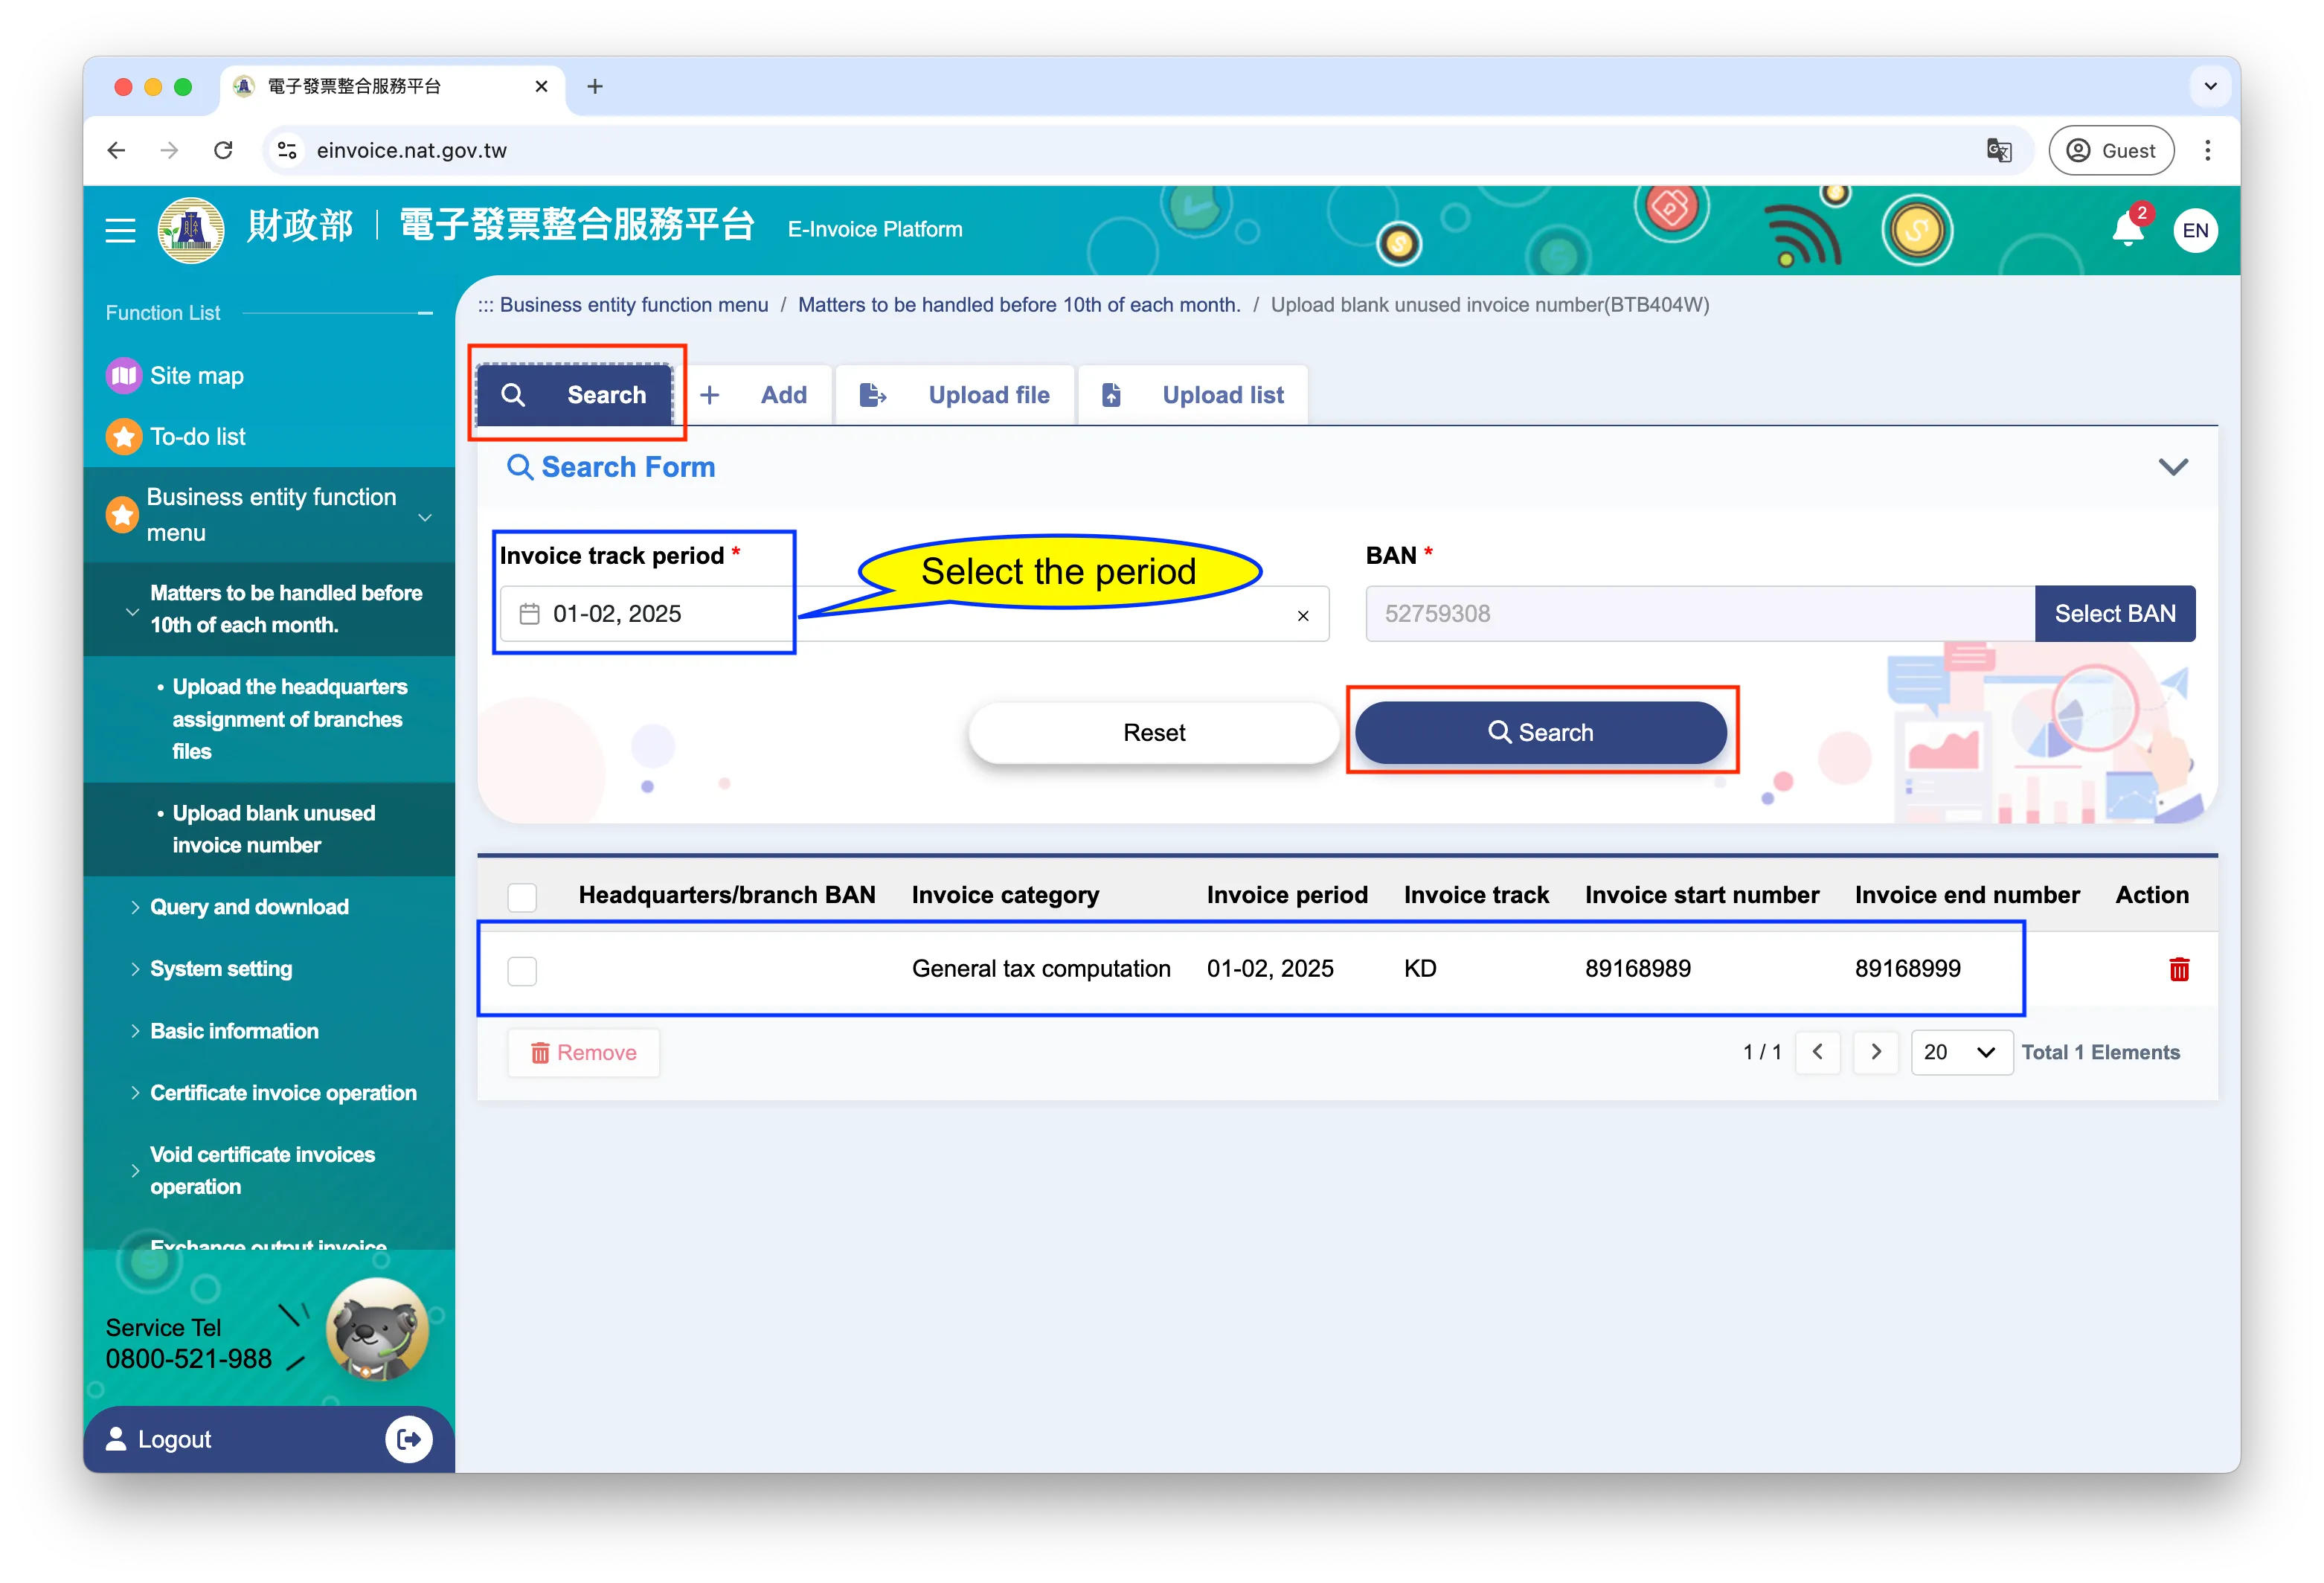Open the Chrome three-dot menu
The height and width of the screenshot is (1583, 2324).
click(x=2207, y=150)
